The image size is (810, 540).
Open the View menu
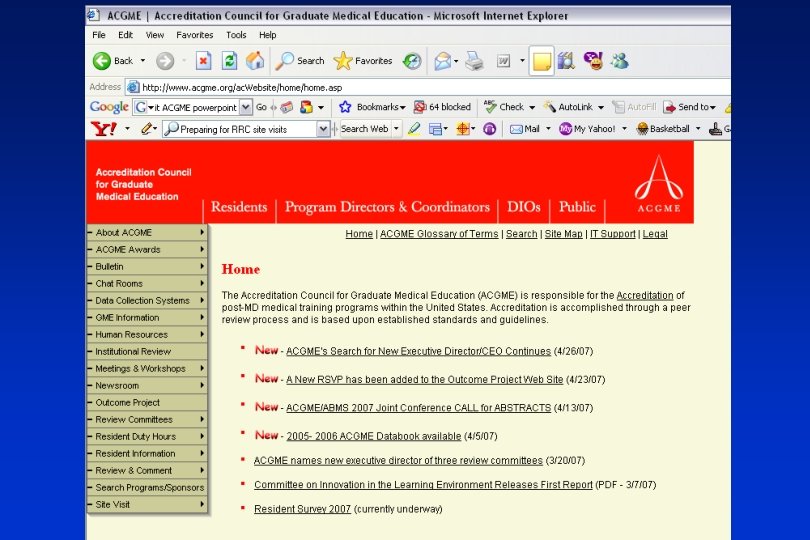pyautogui.click(x=154, y=35)
